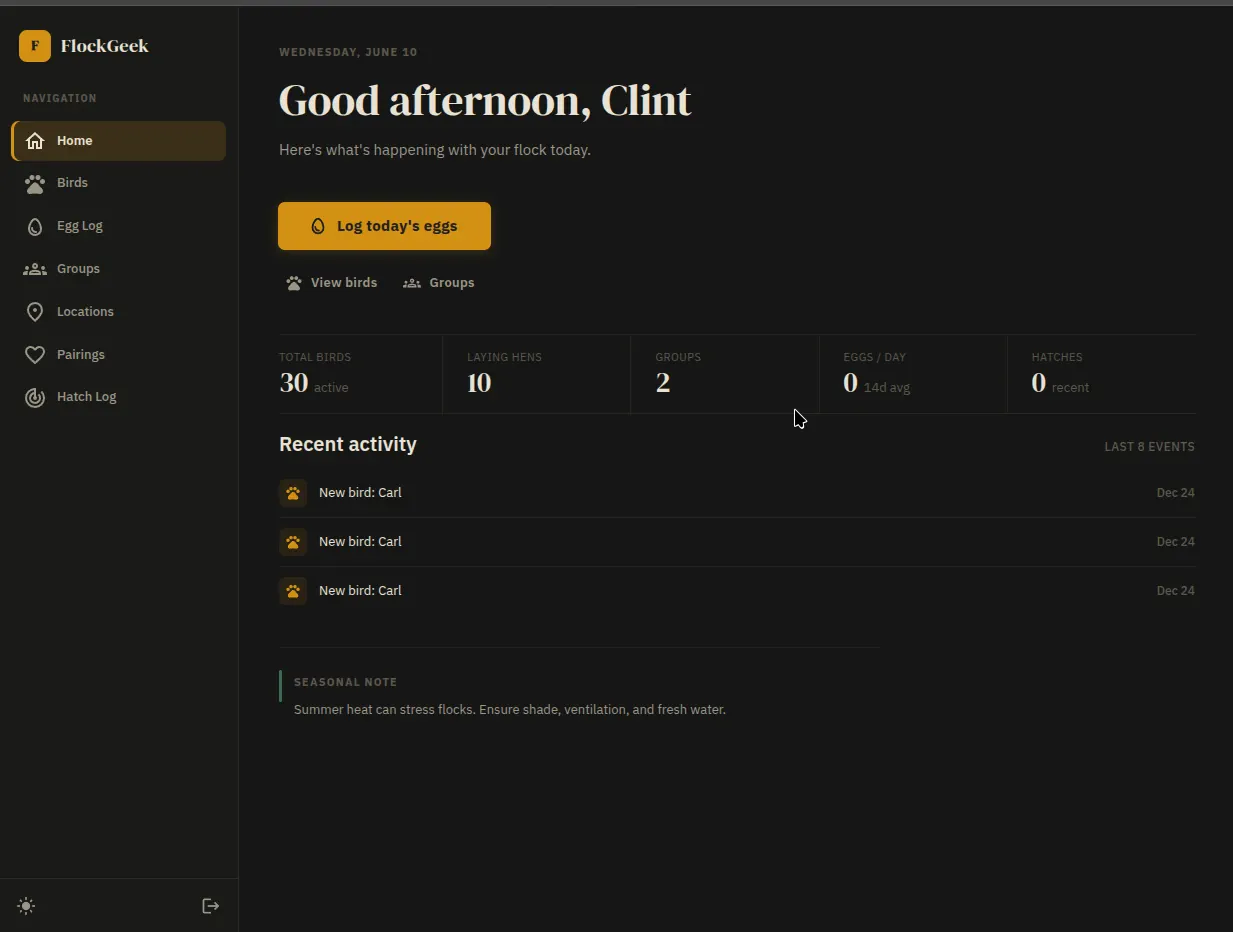This screenshot has height=932, width=1233.
Task: Click the View birds link
Action: [331, 283]
